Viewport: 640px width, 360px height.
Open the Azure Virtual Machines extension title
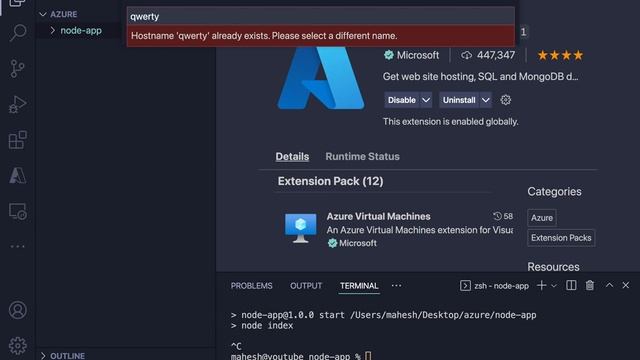(x=378, y=216)
